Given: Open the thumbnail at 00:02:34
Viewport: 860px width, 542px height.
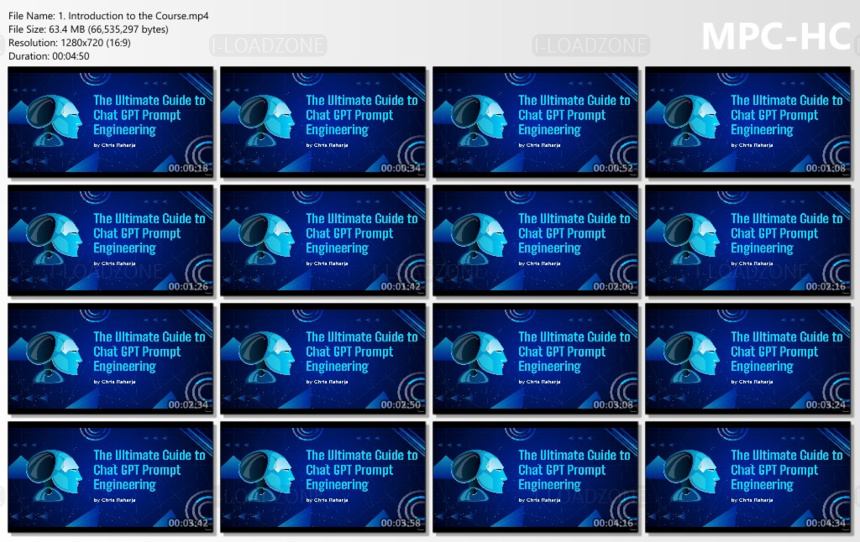Looking at the screenshot, I should point(111,359).
